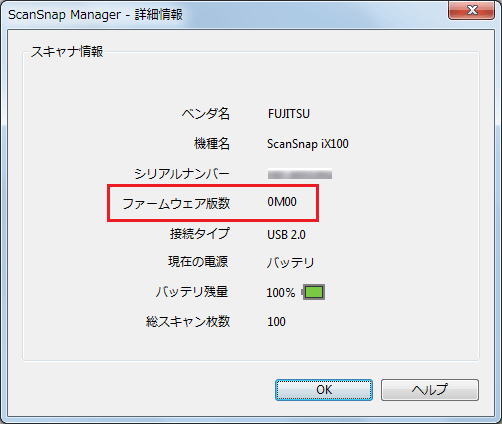
Task: Click the 現在の電源 label
Action: tap(198, 262)
